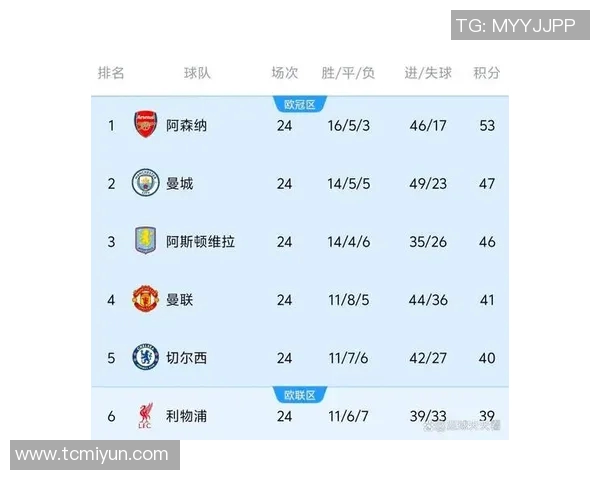Click the 胜/平/负 column header
Image resolution: width=600 pixels, height=480 pixels.
(348, 73)
